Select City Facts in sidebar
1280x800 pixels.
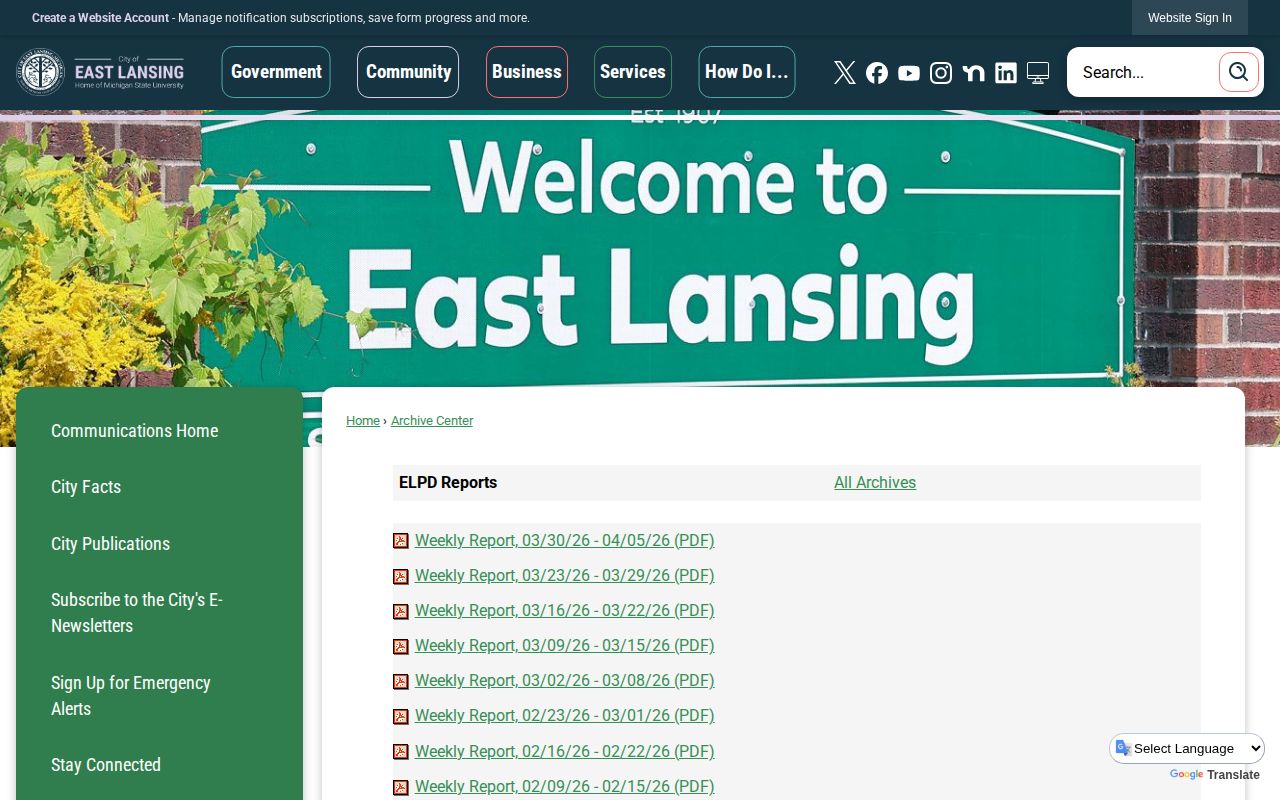pyautogui.click(x=86, y=487)
